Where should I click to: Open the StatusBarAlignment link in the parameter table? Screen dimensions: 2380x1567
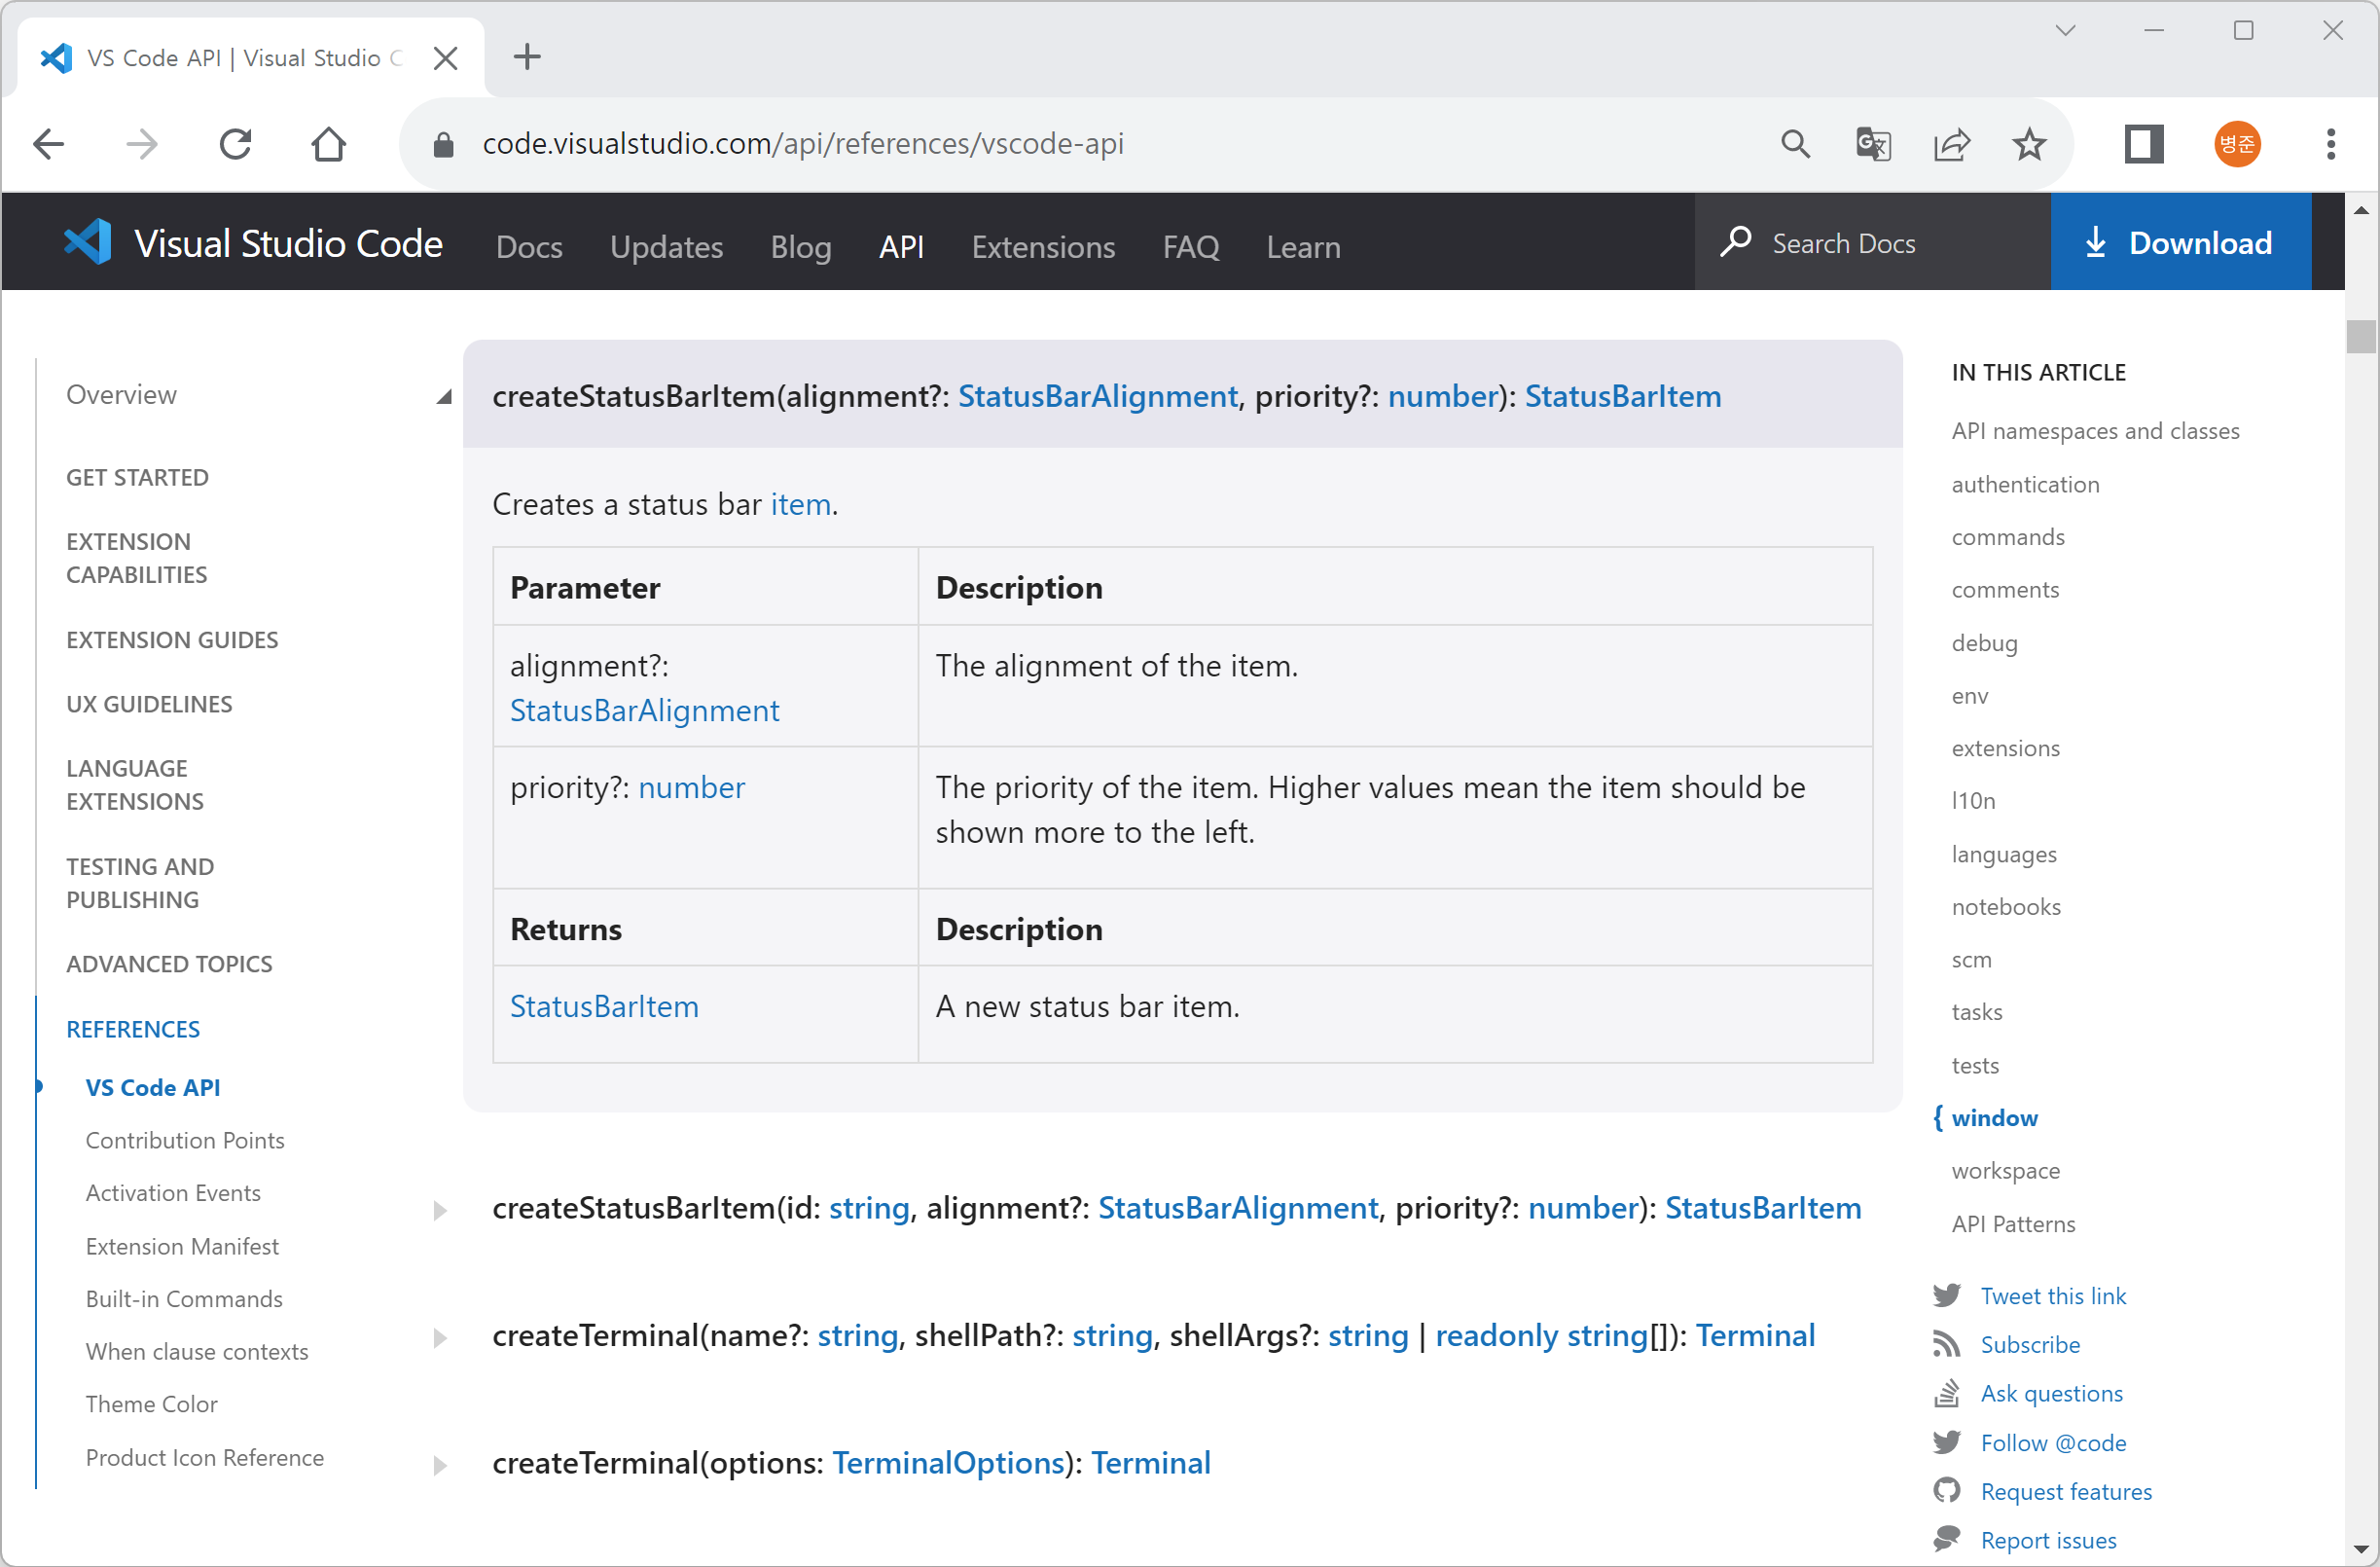coord(644,710)
